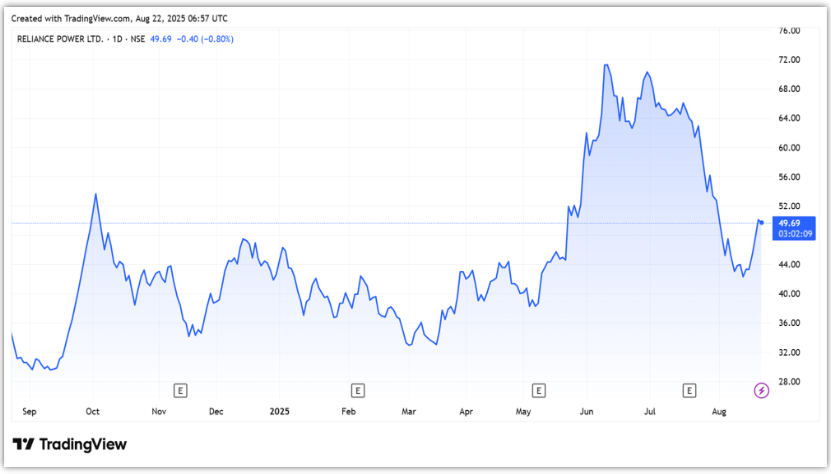Click the Oct label on the time axis

click(92, 411)
